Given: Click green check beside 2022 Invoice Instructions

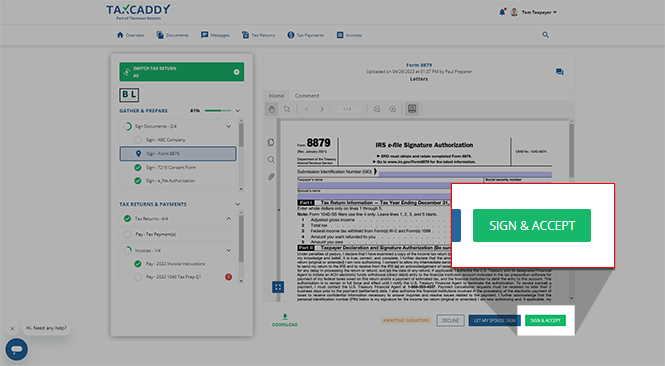Looking at the screenshot, I should click(x=137, y=264).
